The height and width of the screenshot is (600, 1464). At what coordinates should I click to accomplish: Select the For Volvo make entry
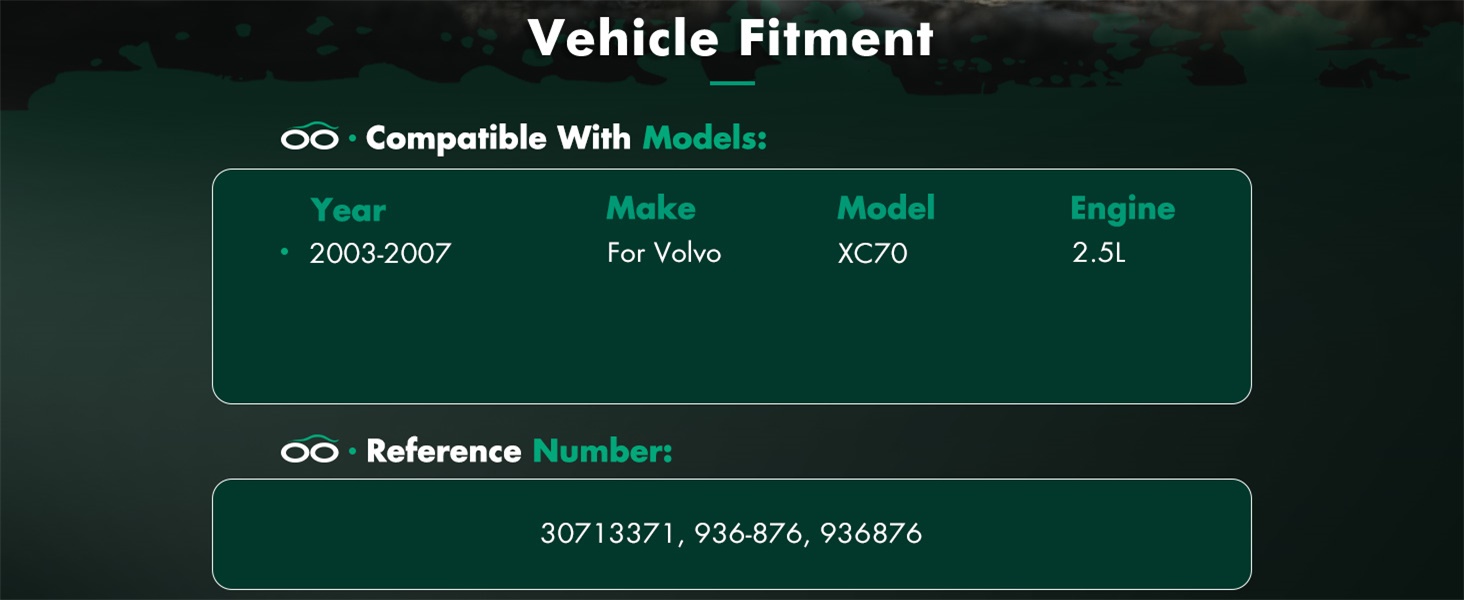click(664, 253)
